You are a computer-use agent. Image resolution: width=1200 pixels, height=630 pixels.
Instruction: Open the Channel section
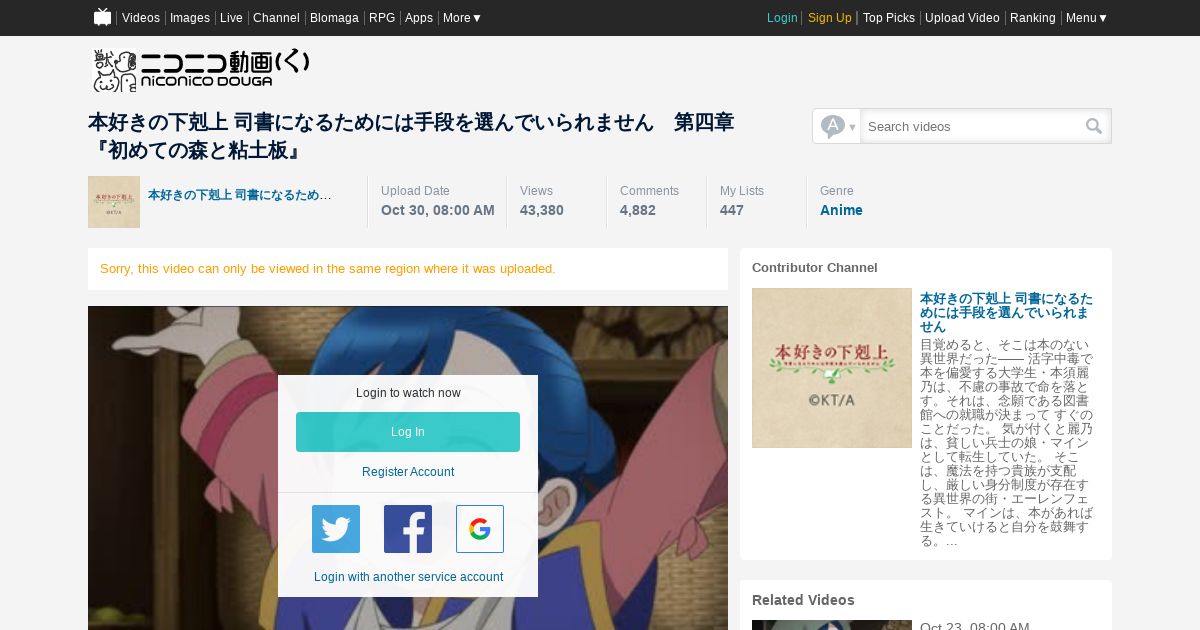pyautogui.click(x=276, y=18)
